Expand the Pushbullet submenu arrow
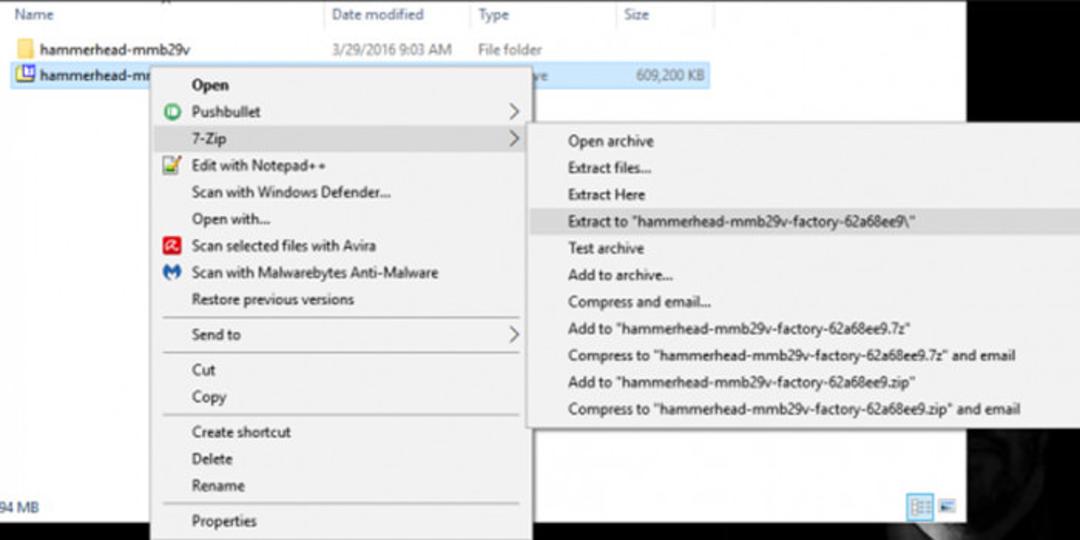This screenshot has height=540, width=1080. click(514, 112)
